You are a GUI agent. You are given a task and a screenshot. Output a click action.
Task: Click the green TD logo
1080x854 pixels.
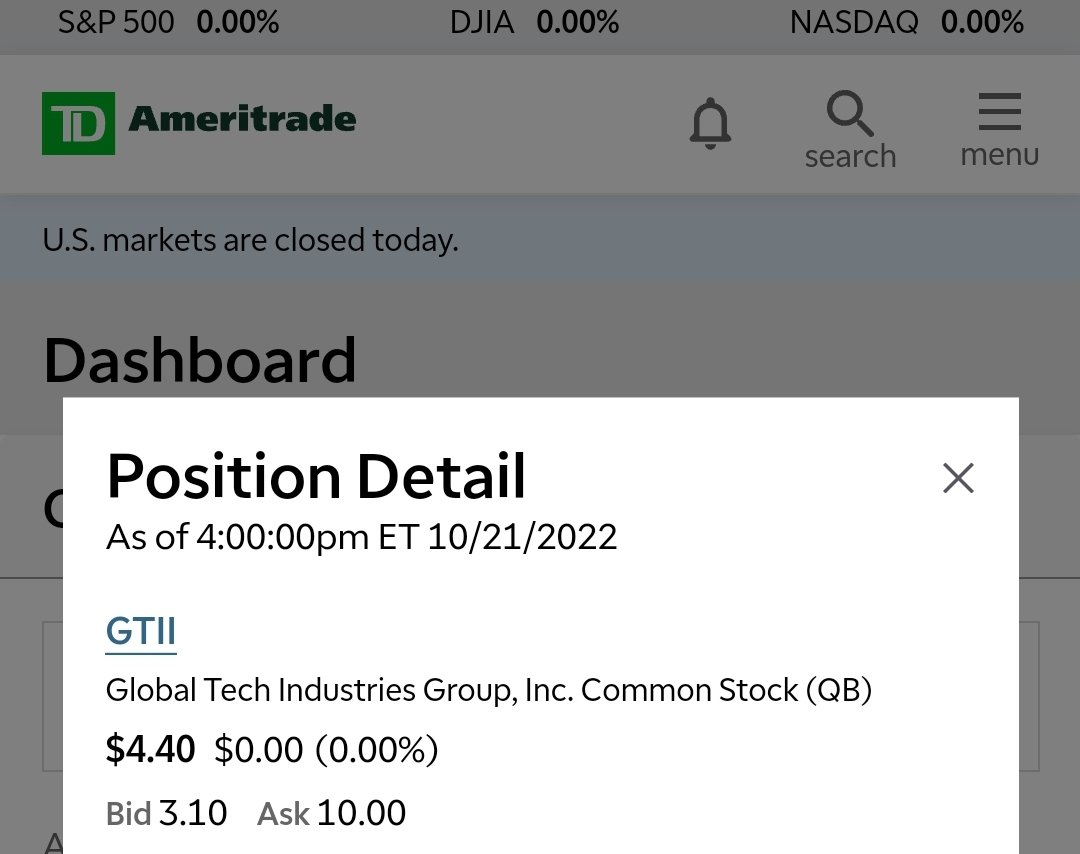point(79,123)
